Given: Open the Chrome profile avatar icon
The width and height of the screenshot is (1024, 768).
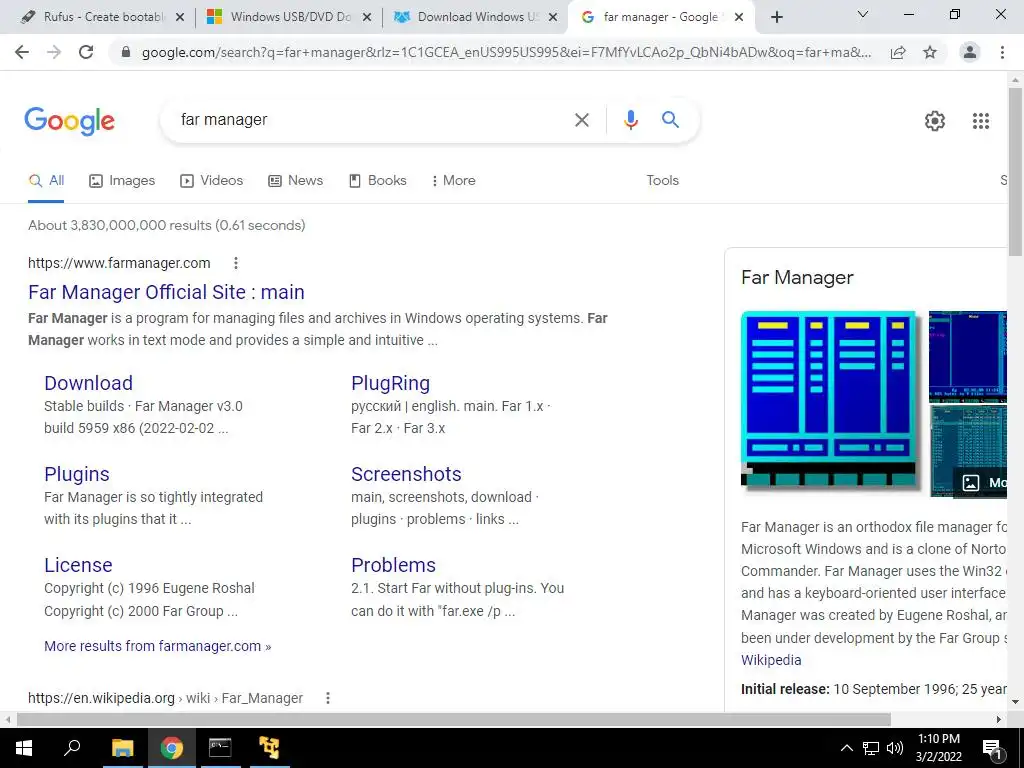Looking at the screenshot, I should point(970,52).
